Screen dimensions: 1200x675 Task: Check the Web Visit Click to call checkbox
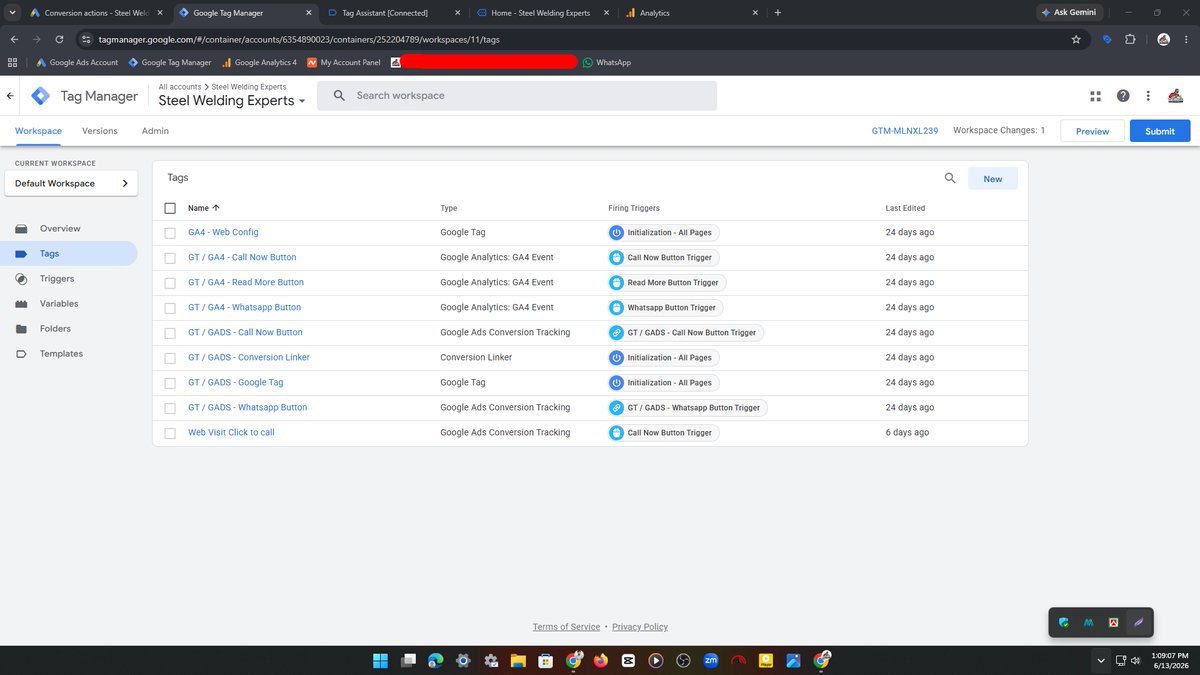(x=170, y=432)
